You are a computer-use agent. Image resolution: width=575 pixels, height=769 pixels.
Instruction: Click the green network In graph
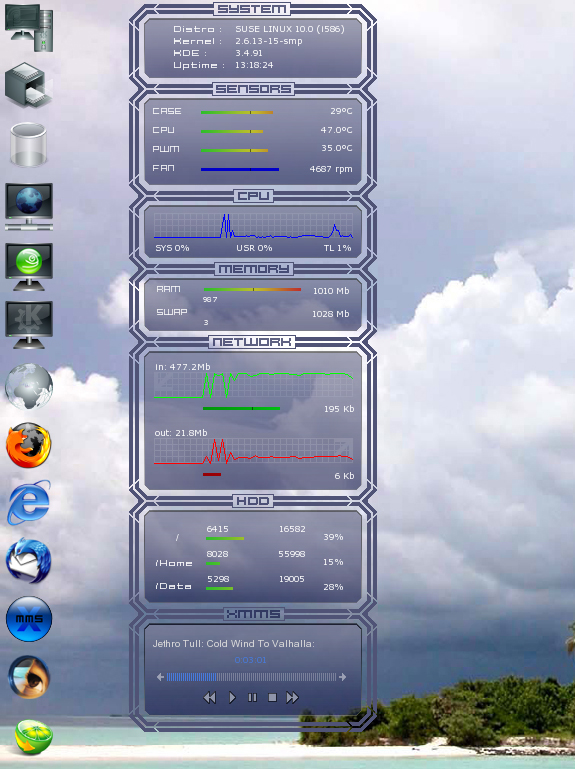(253, 385)
